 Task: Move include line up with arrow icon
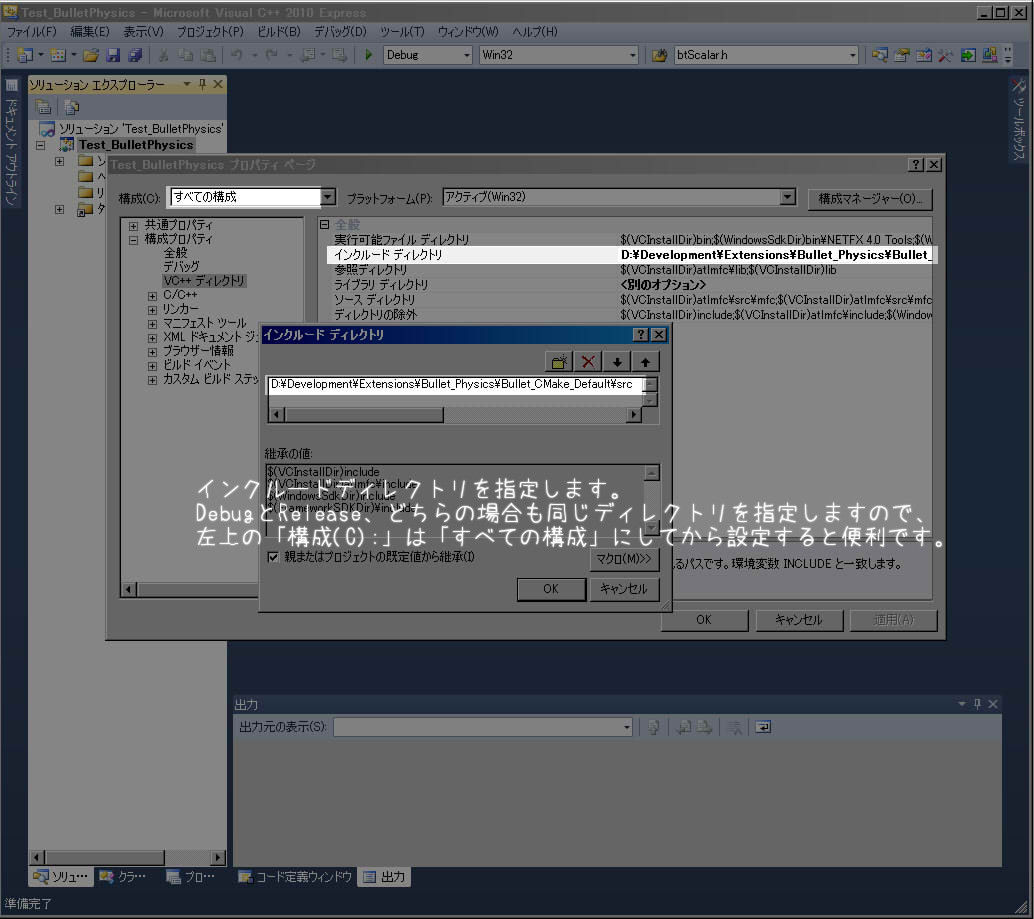[645, 361]
